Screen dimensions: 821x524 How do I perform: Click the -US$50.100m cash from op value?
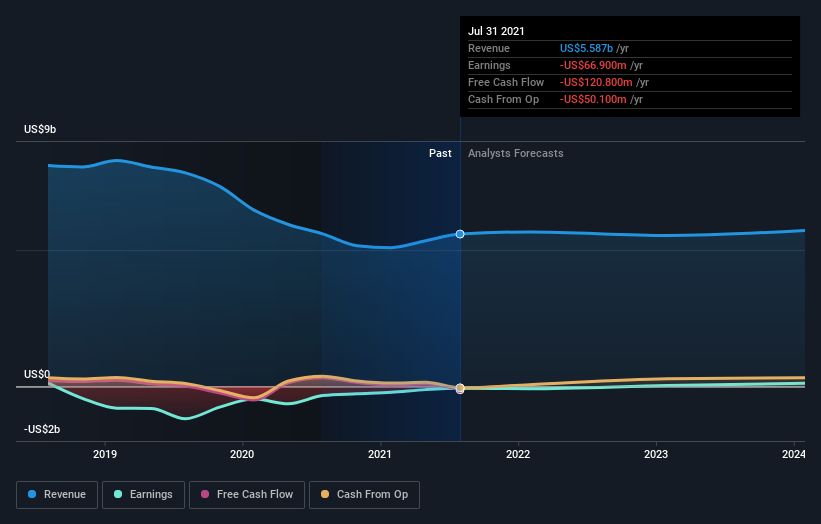pyautogui.click(x=593, y=99)
